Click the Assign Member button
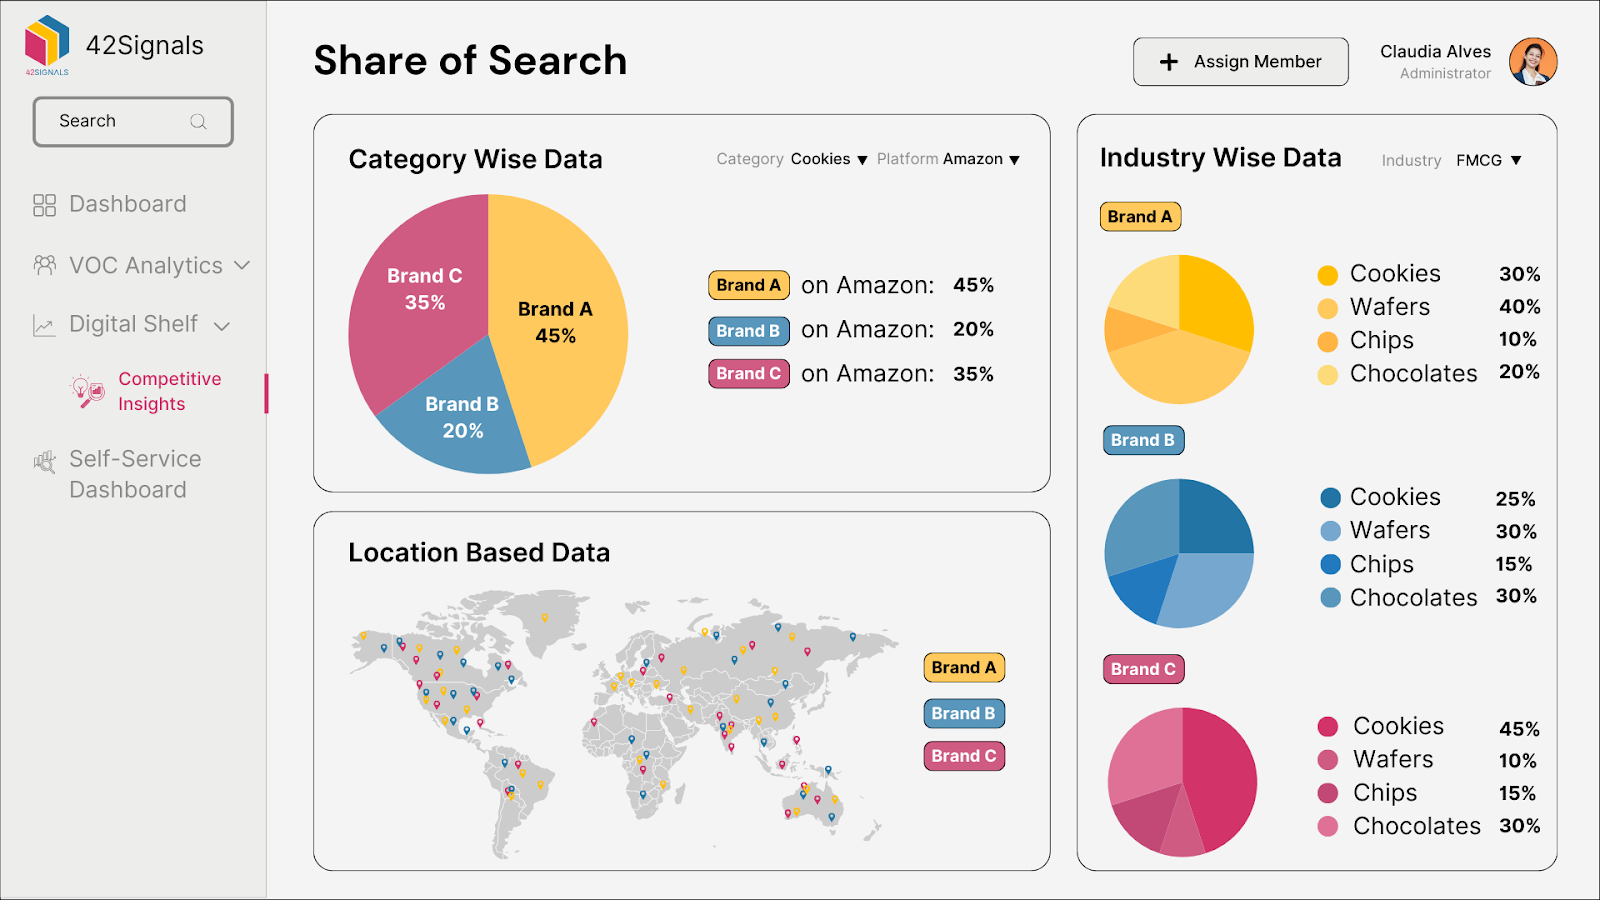 [x=1240, y=61]
